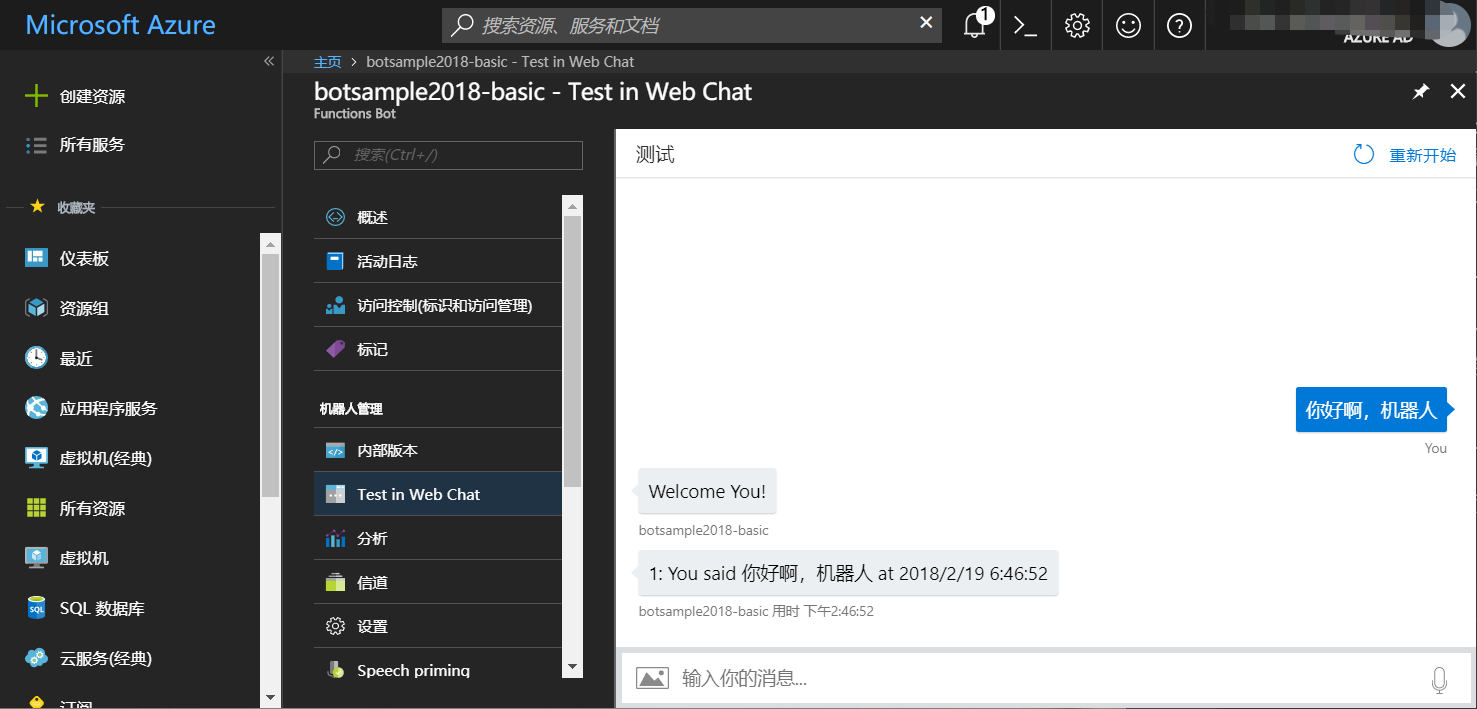This screenshot has height=709, width=1477.
Task: Clear the search box with the X icon
Action: coord(925,24)
